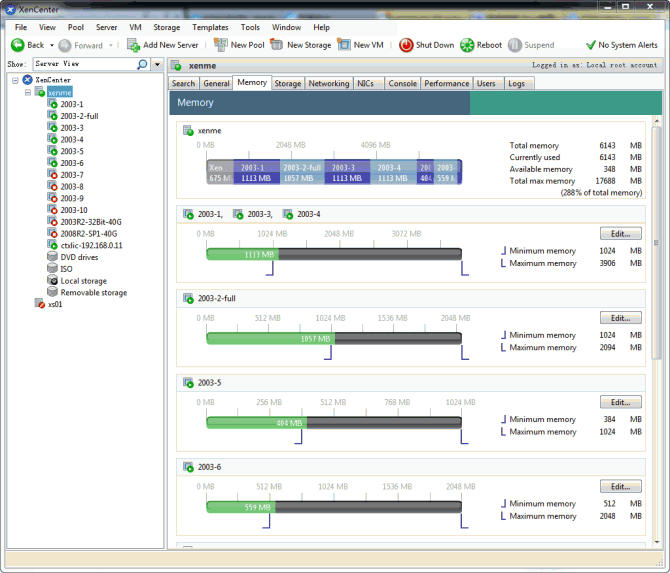This screenshot has width=670, height=573.
Task: Click the xenme host icon in memory panel
Action: click(x=188, y=130)
